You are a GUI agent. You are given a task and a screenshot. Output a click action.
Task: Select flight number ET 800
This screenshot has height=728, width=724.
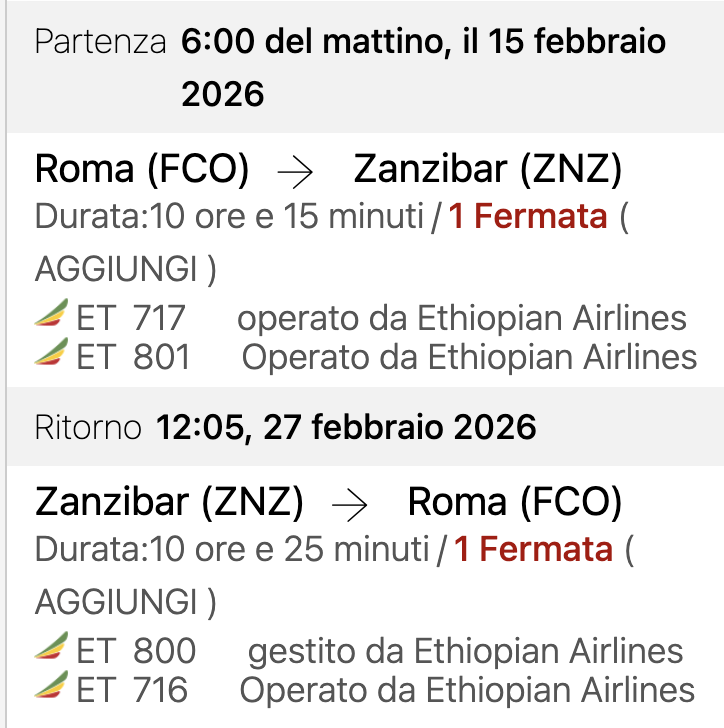pyautogui.click(x=136, y=651)
